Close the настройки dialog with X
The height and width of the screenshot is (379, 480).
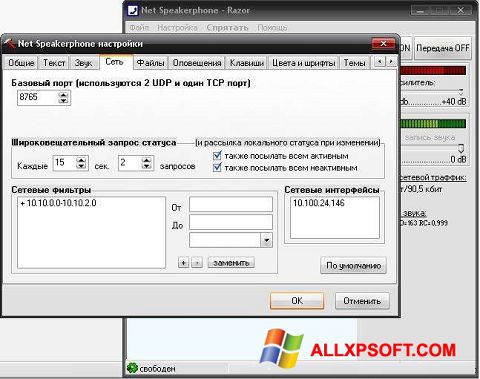(383, 44)
